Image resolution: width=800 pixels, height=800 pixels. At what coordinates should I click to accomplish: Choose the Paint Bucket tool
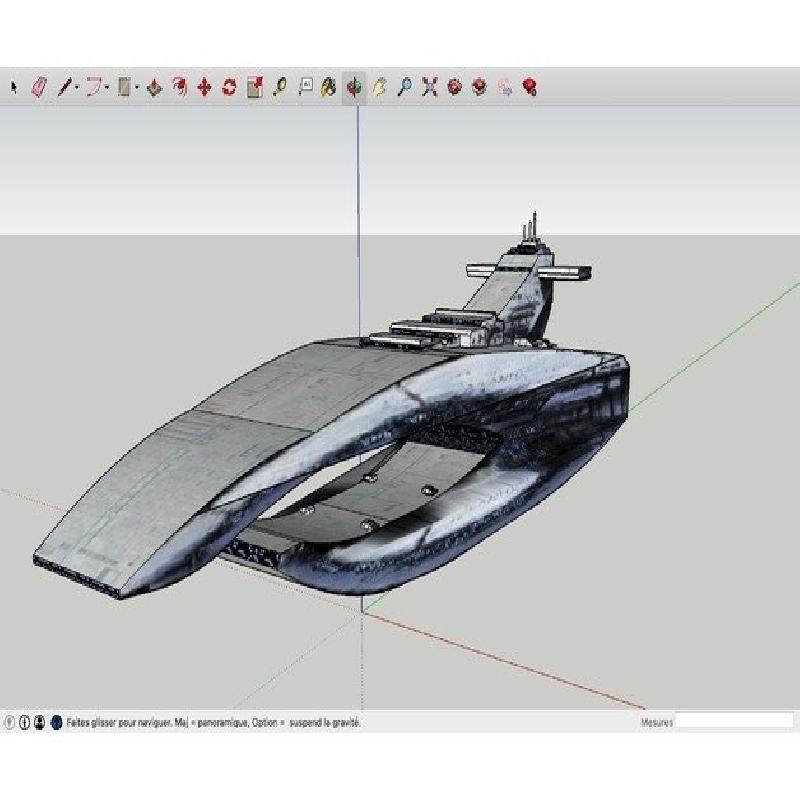pyautogui.click(x=328, y=87)
